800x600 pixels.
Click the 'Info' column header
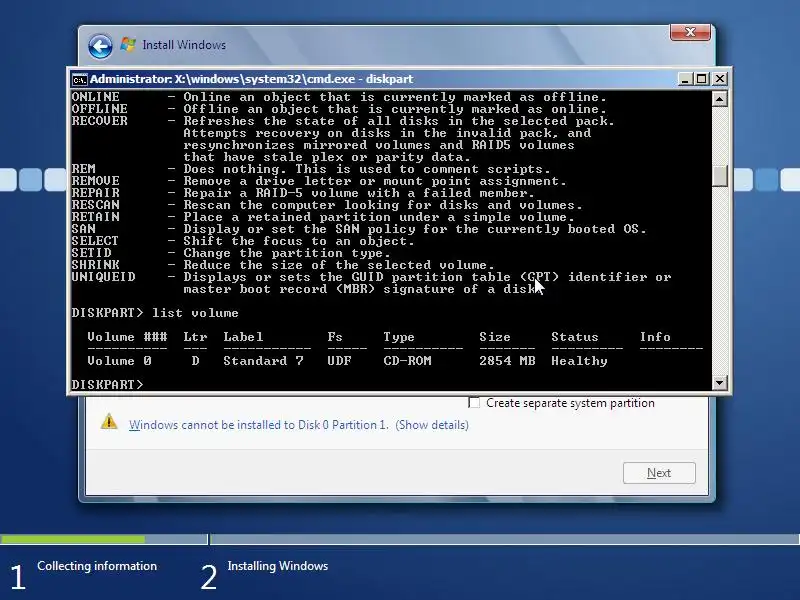click(x=655, y=337)
